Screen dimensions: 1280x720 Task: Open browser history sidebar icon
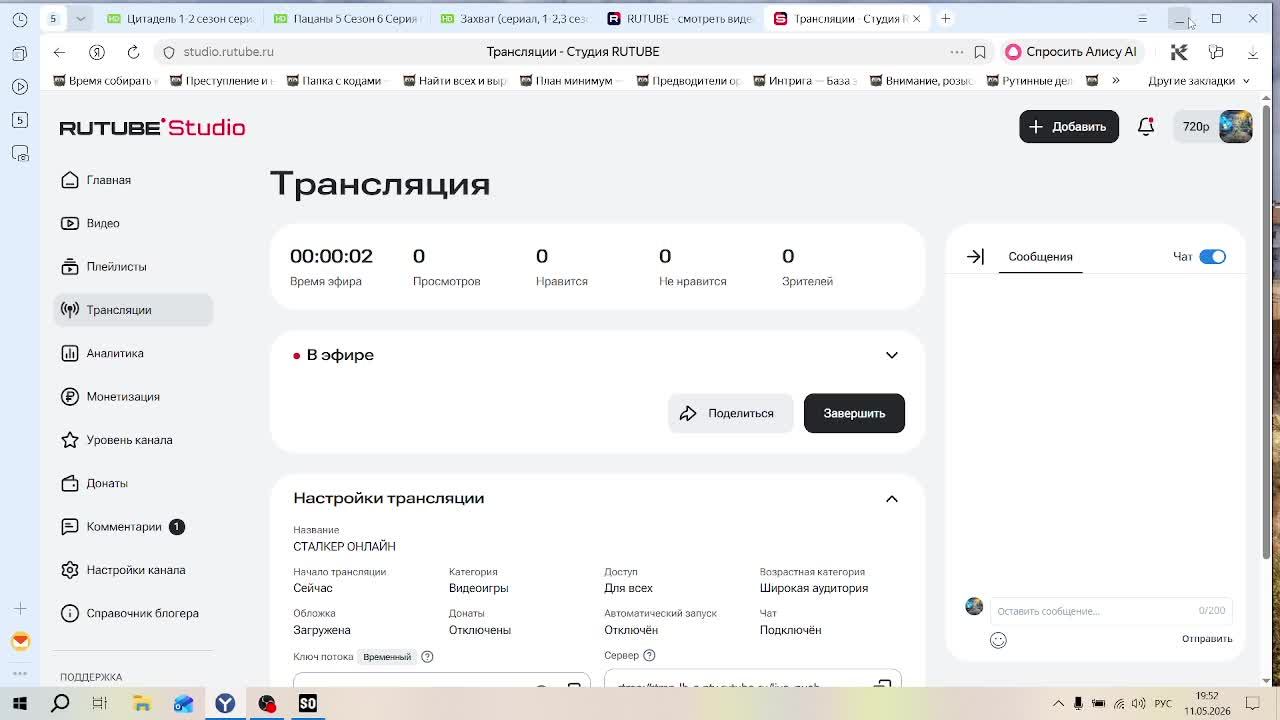pos(20,19)
